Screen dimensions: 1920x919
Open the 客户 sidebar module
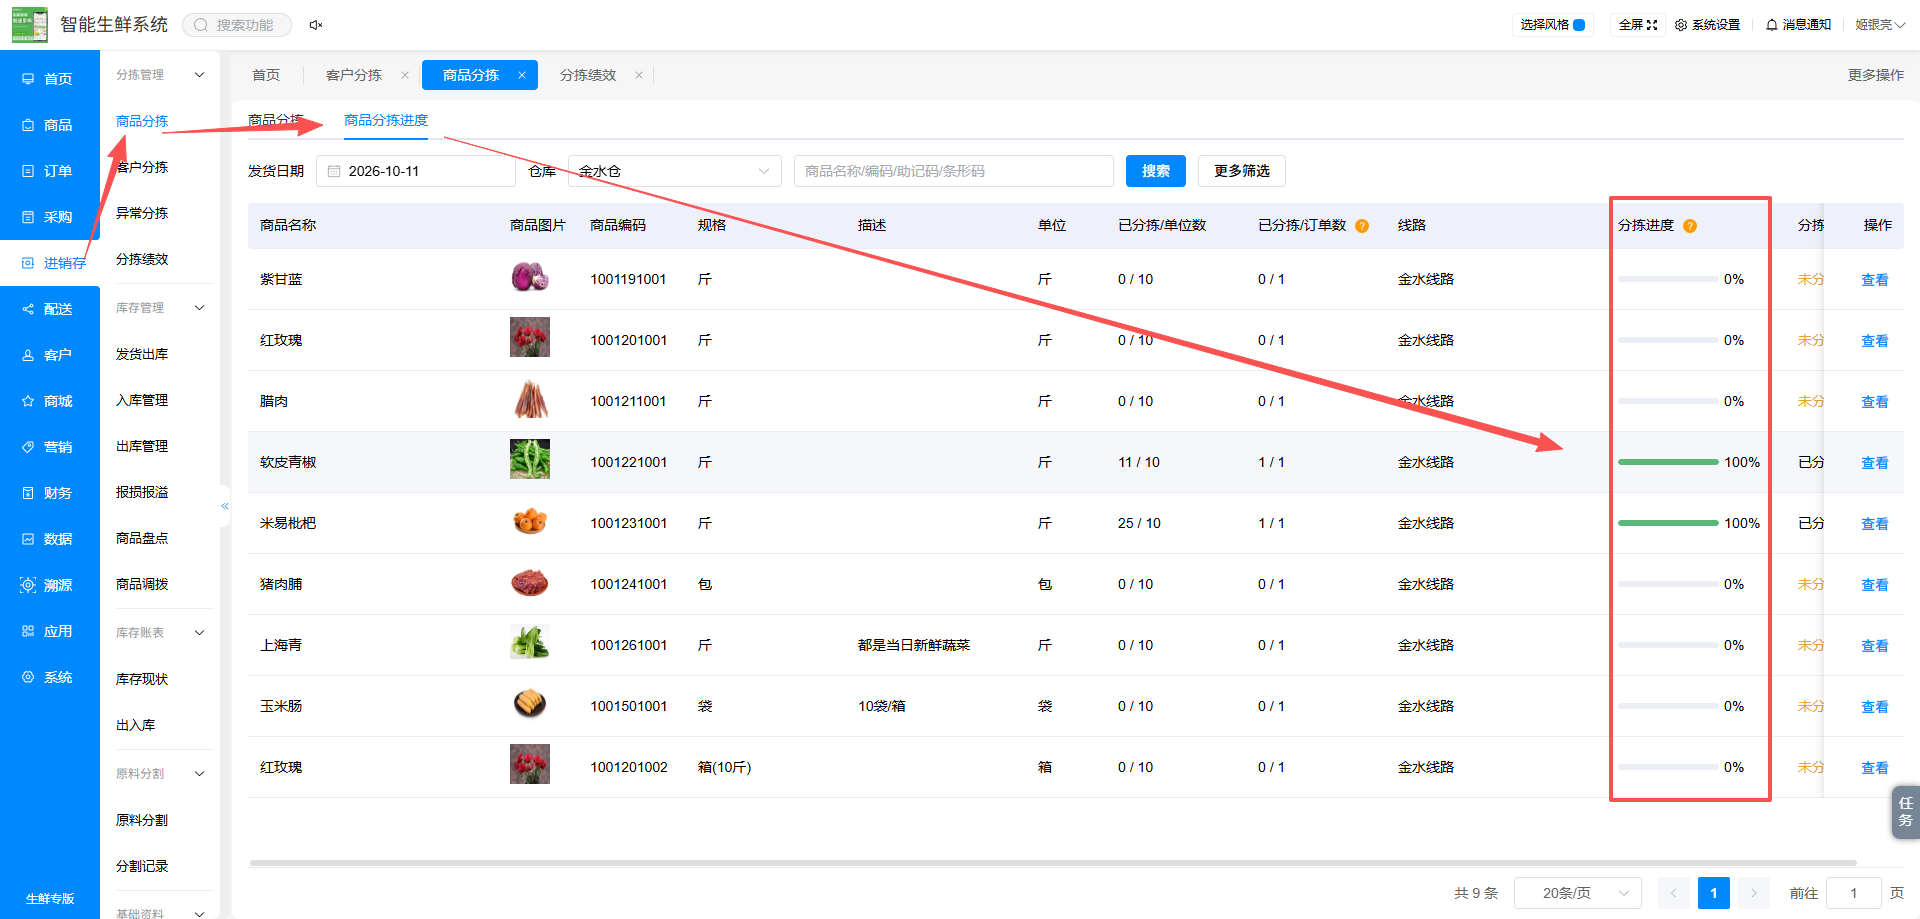tap(50, 355)
